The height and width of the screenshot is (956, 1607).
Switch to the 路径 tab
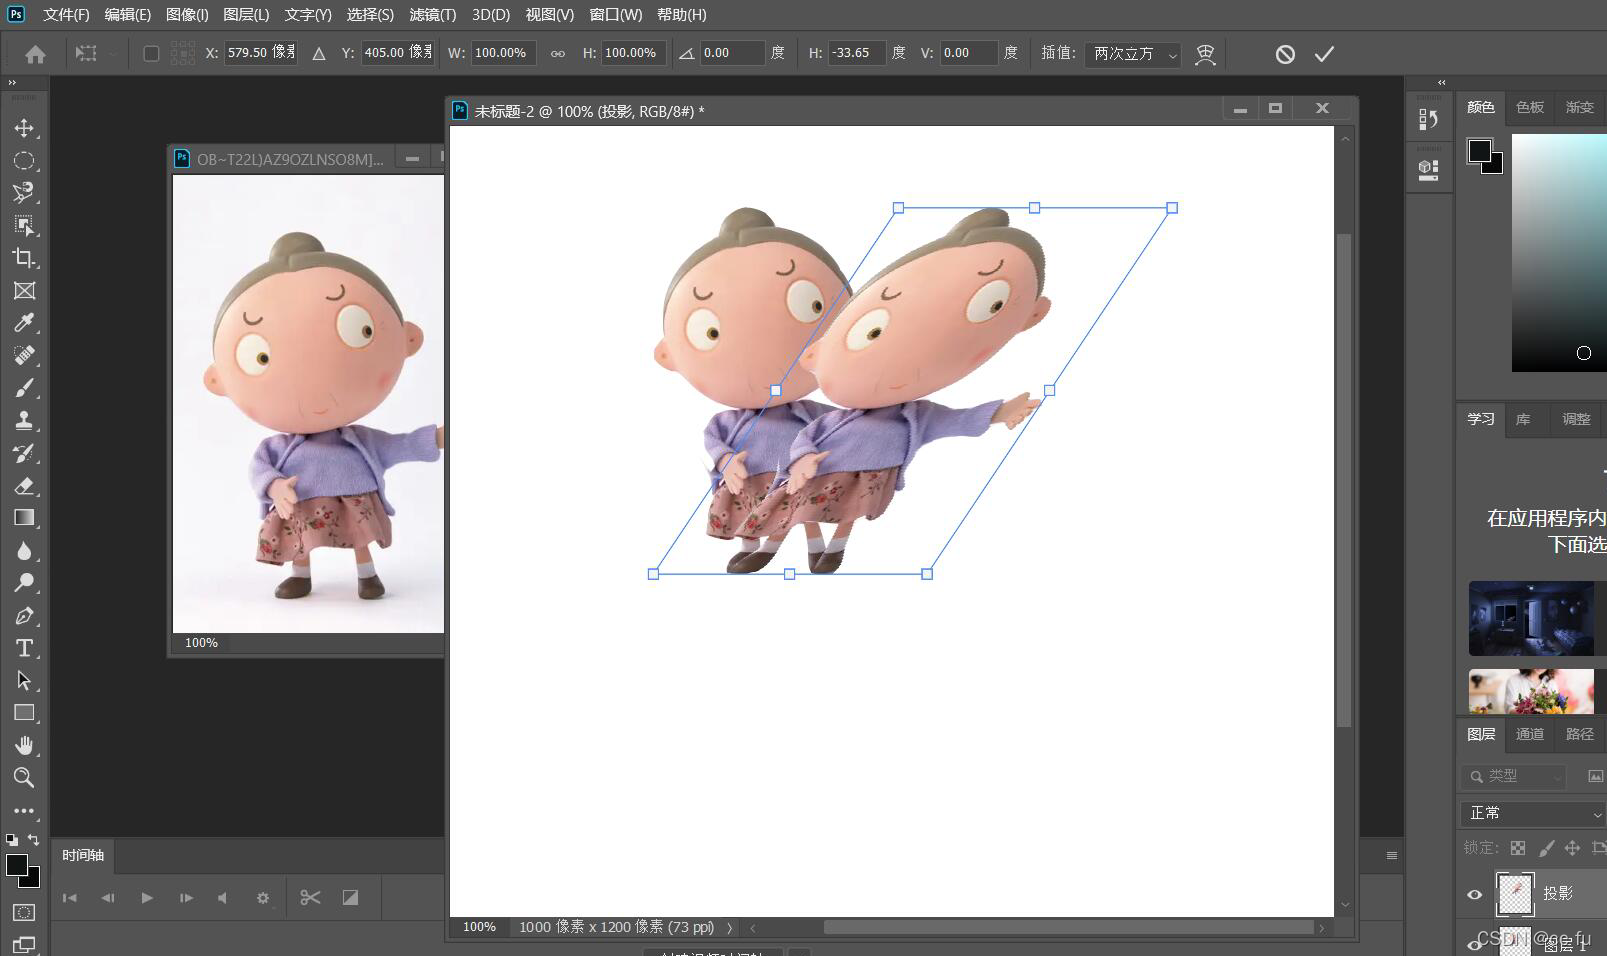(x=1580, y=734)
